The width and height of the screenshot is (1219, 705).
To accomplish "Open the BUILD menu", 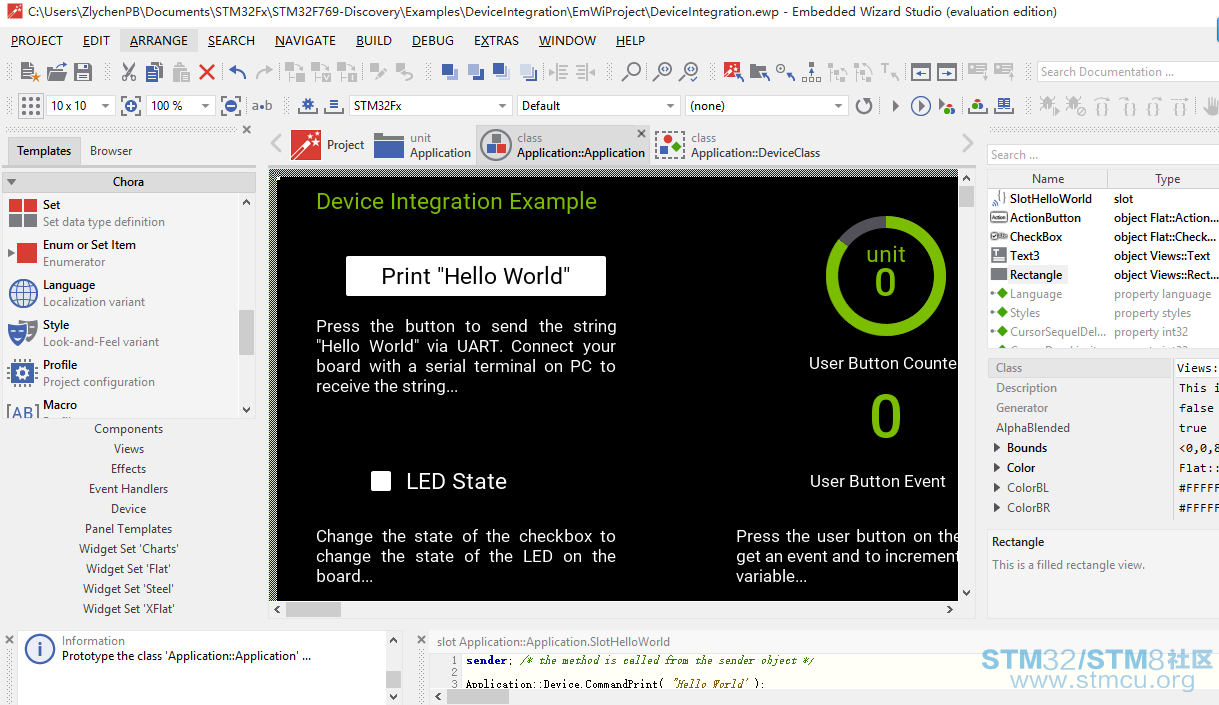I will [374, 41].
